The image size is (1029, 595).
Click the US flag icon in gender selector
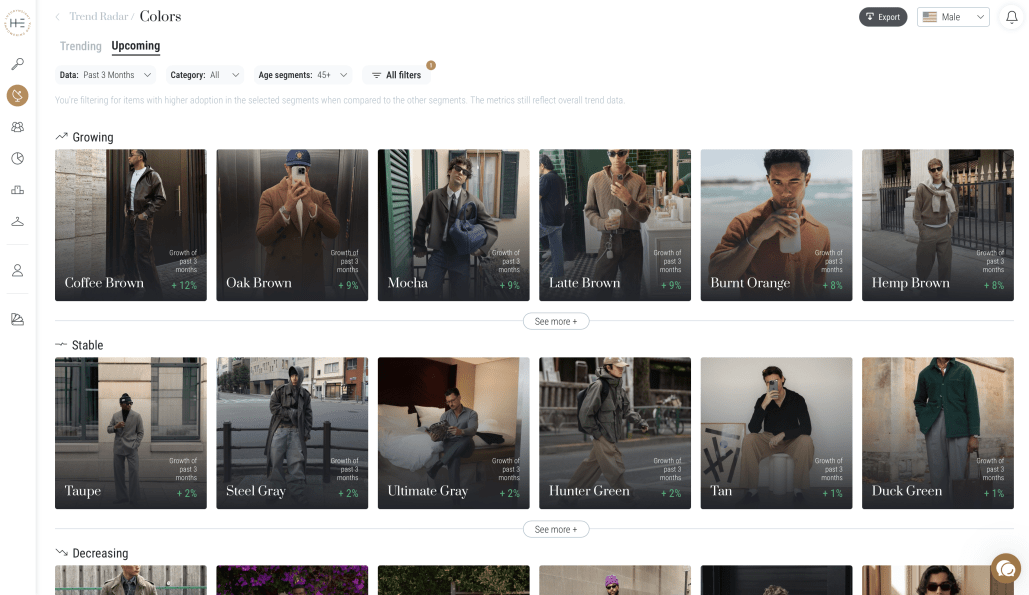coord(930,17)
